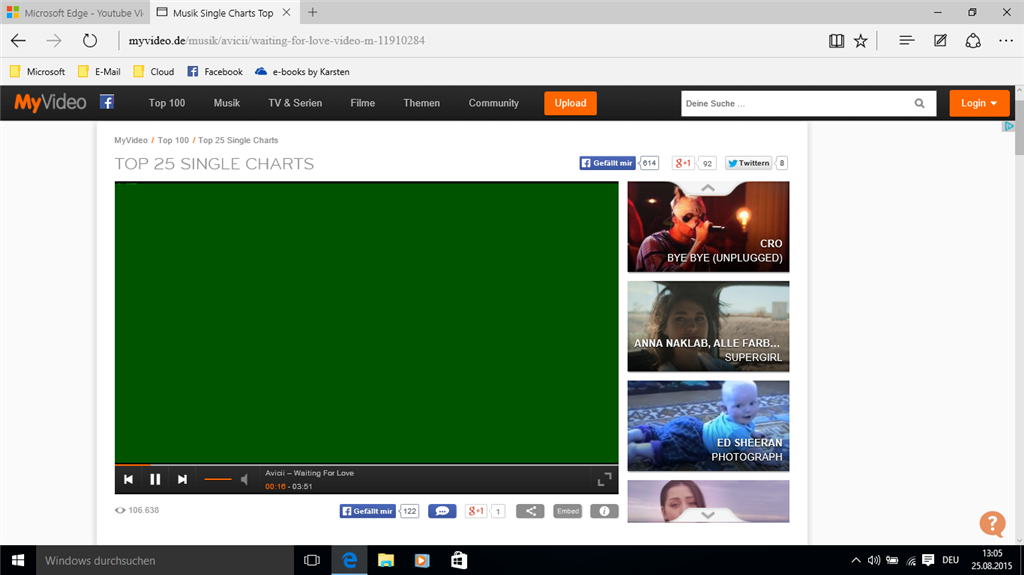Click Gefällt mir button beside page title

pyautogui.click(x=607, y=163)
